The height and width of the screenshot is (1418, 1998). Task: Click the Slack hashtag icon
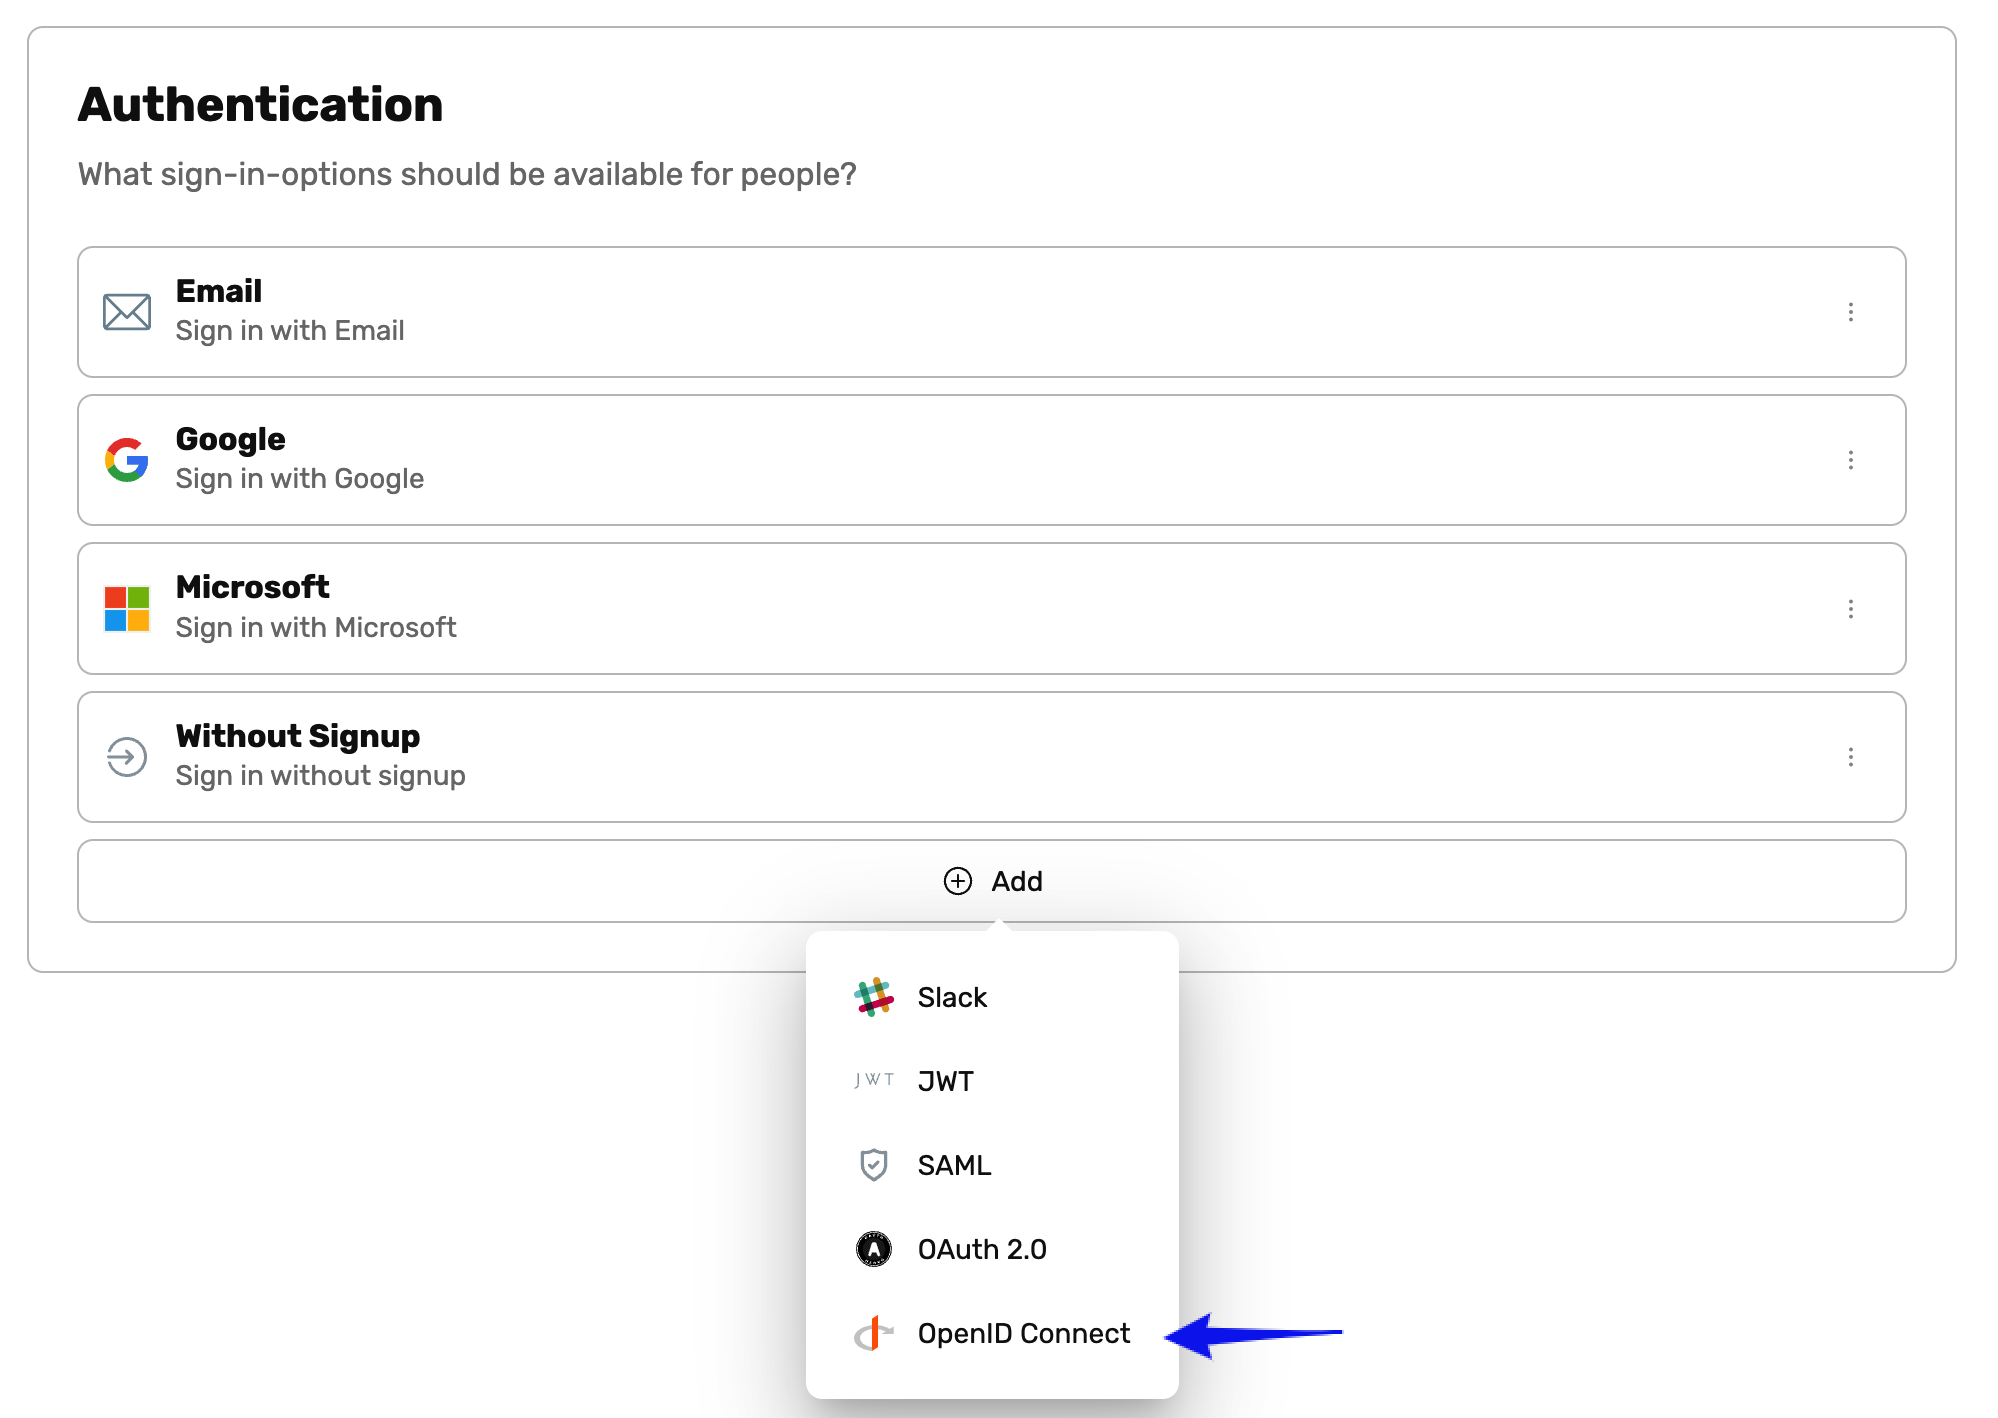click(874, 996)
